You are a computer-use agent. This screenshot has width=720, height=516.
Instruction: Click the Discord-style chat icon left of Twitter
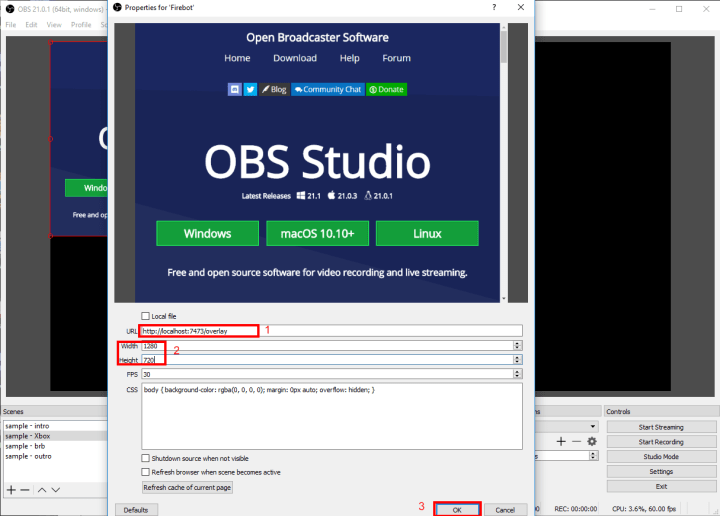pyautogui.click(x=235, y=90)
